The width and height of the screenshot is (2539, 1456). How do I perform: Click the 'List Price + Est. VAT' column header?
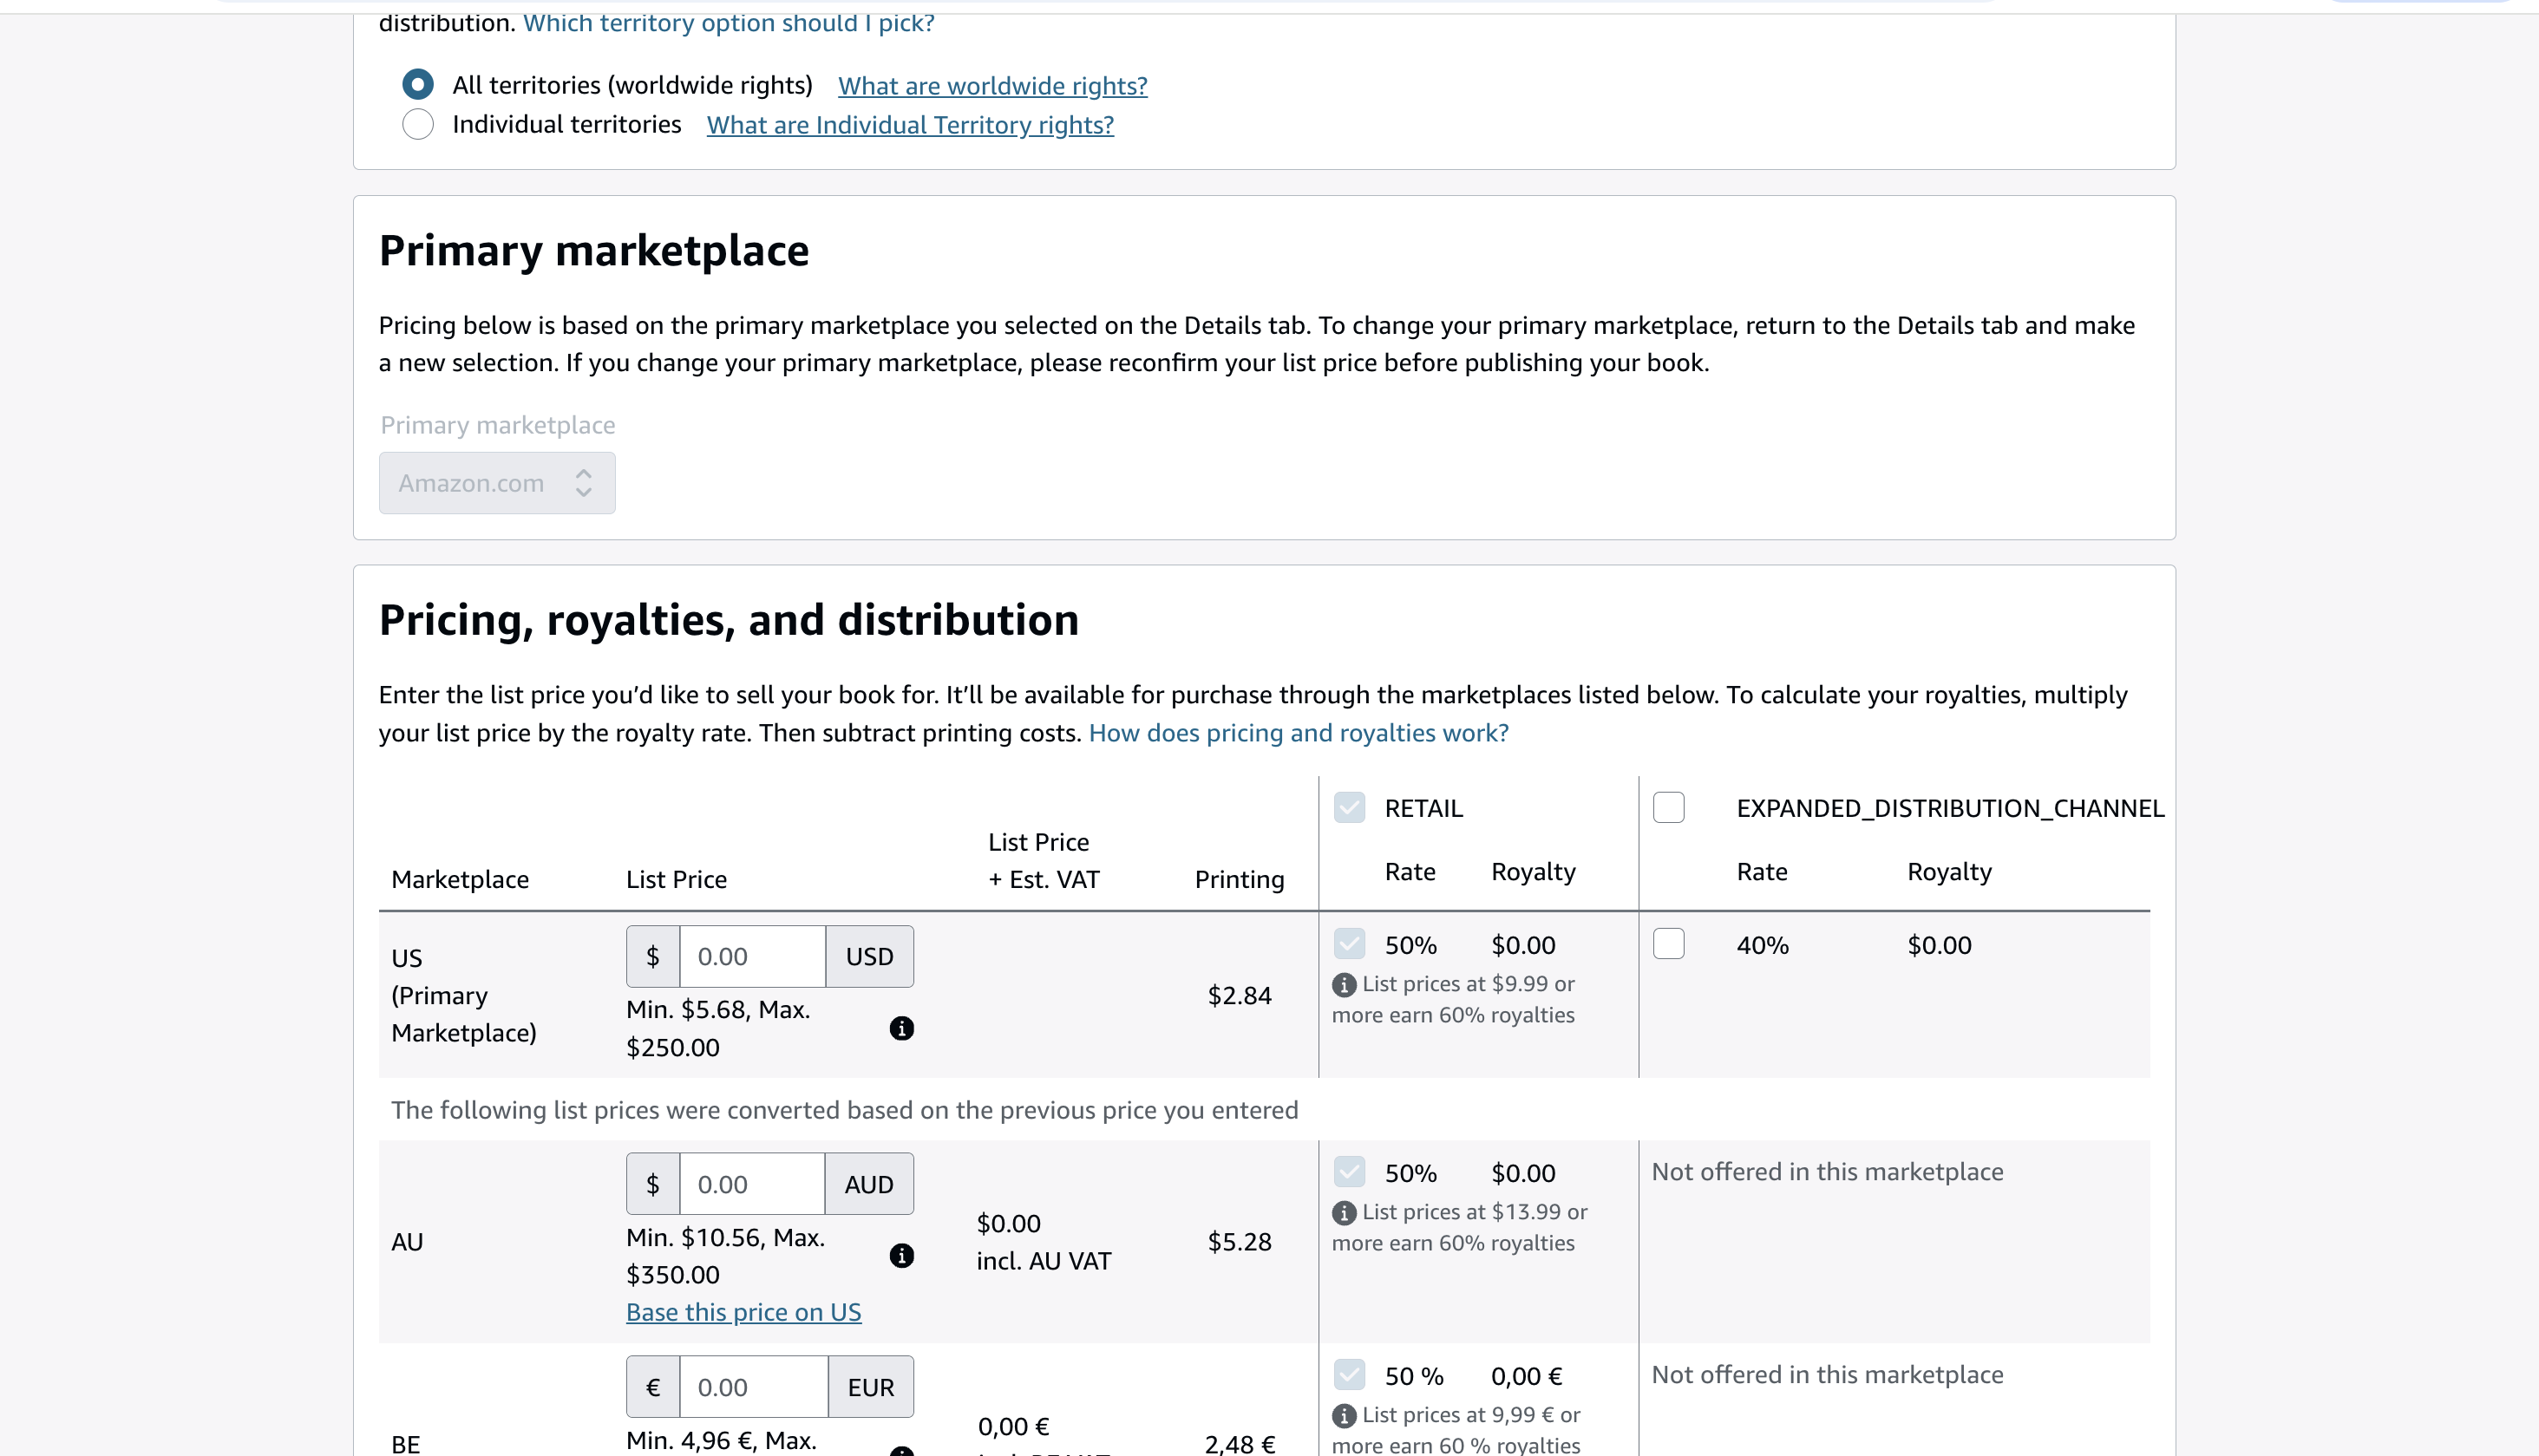[1043, 860]
